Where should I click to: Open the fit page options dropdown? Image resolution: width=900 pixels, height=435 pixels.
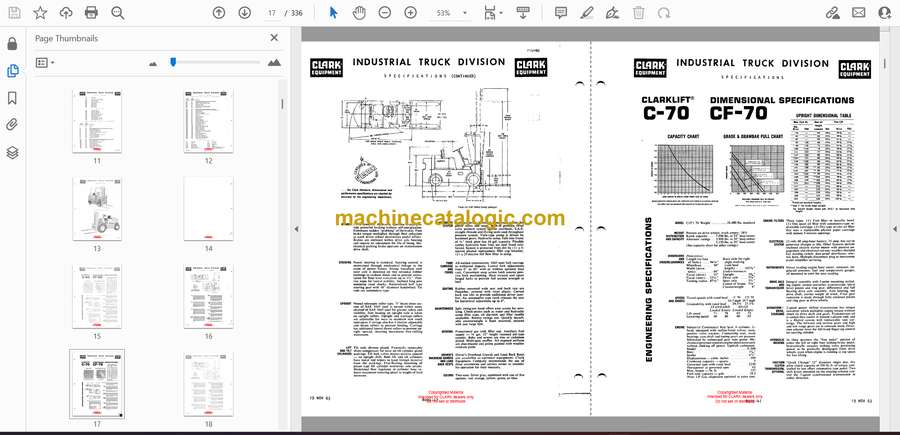click(493, 13)
